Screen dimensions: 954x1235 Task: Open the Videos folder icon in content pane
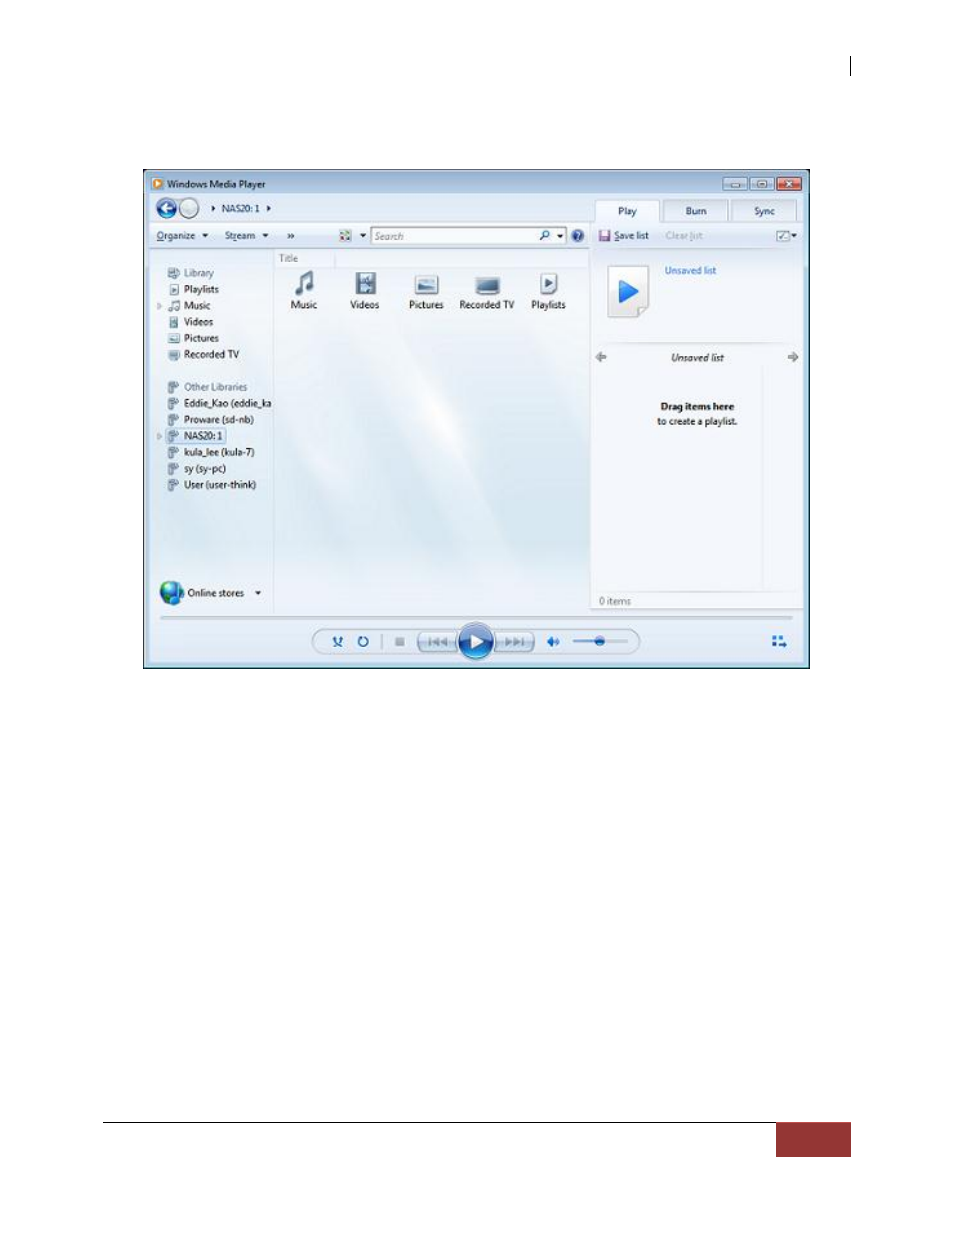coord(365,283)
